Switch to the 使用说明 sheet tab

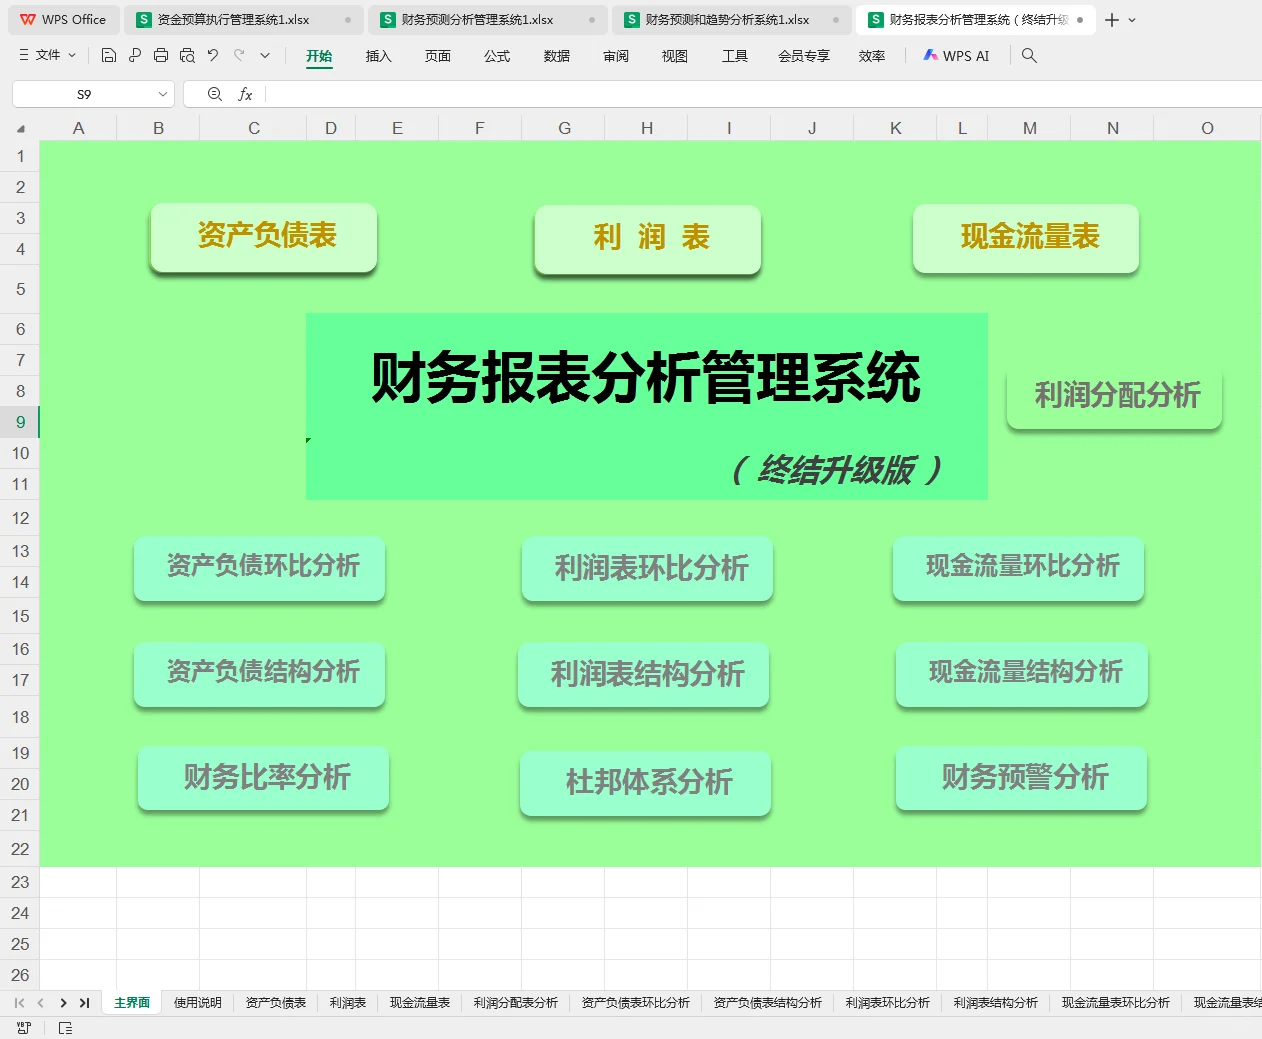[x=197, y=1002]
